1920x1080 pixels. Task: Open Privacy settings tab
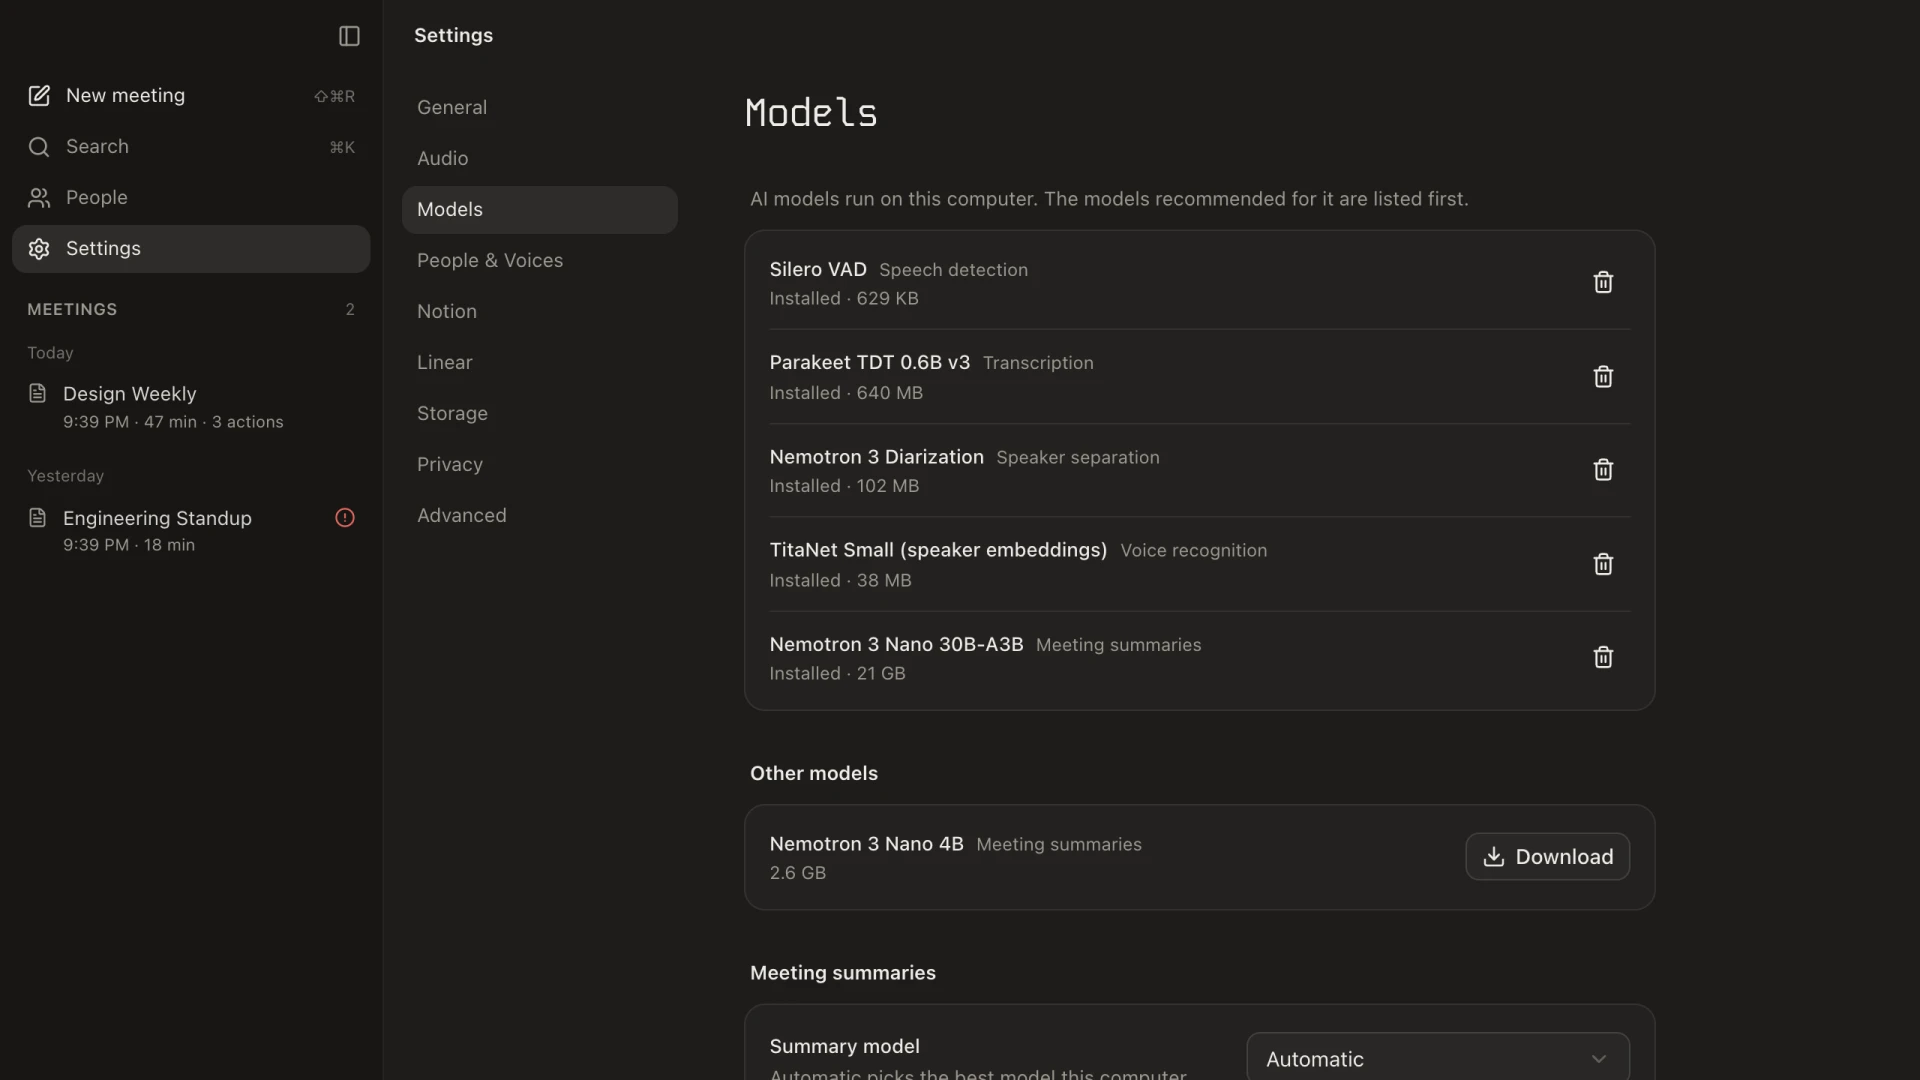[540, 464]
